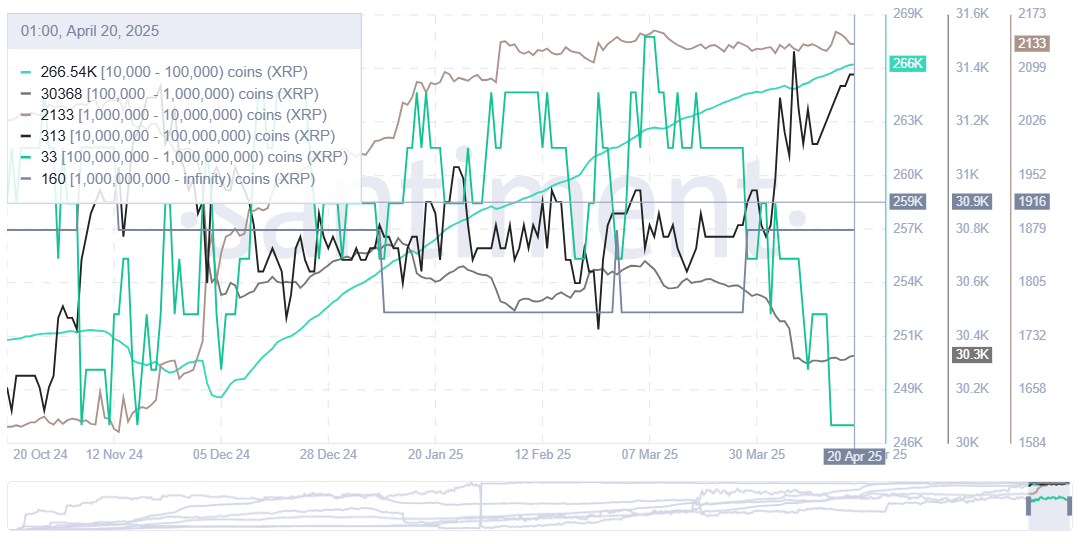Click the 1916 crosshair value label
This screenshot has width=1085, height=544.
[1031, 201]
